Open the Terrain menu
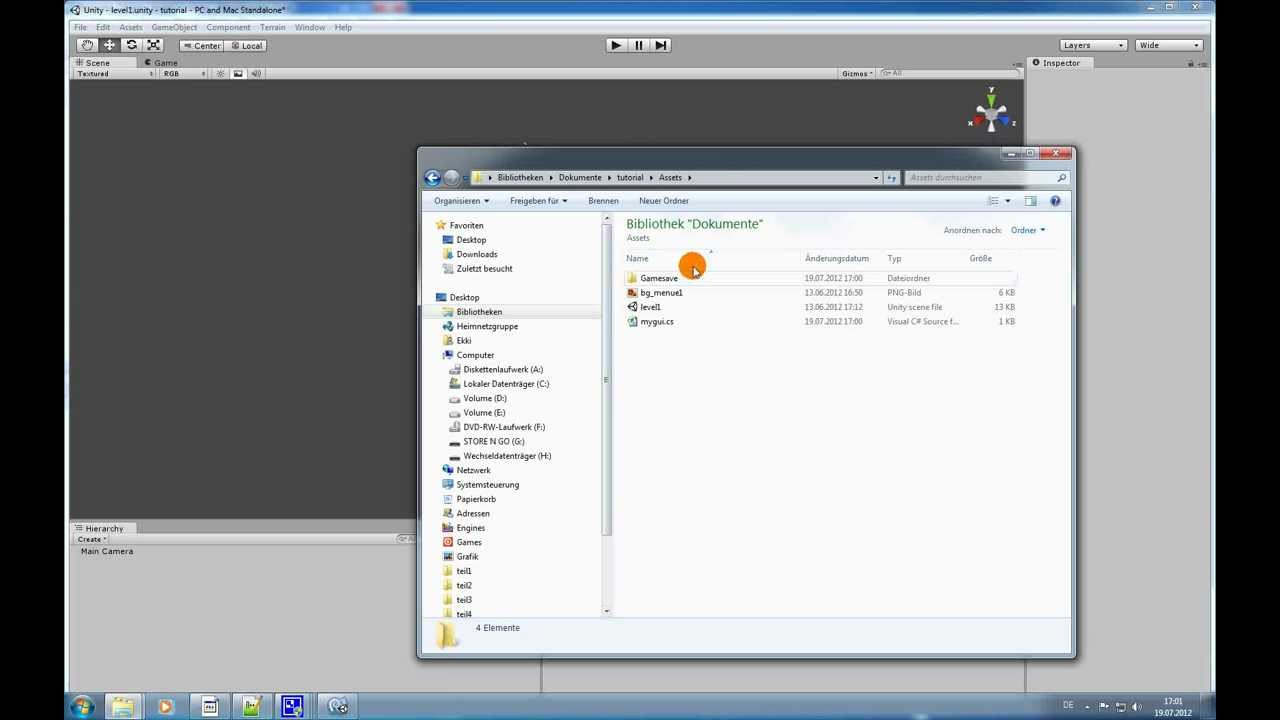This screenshot has height=720, width=1280. 272,27
